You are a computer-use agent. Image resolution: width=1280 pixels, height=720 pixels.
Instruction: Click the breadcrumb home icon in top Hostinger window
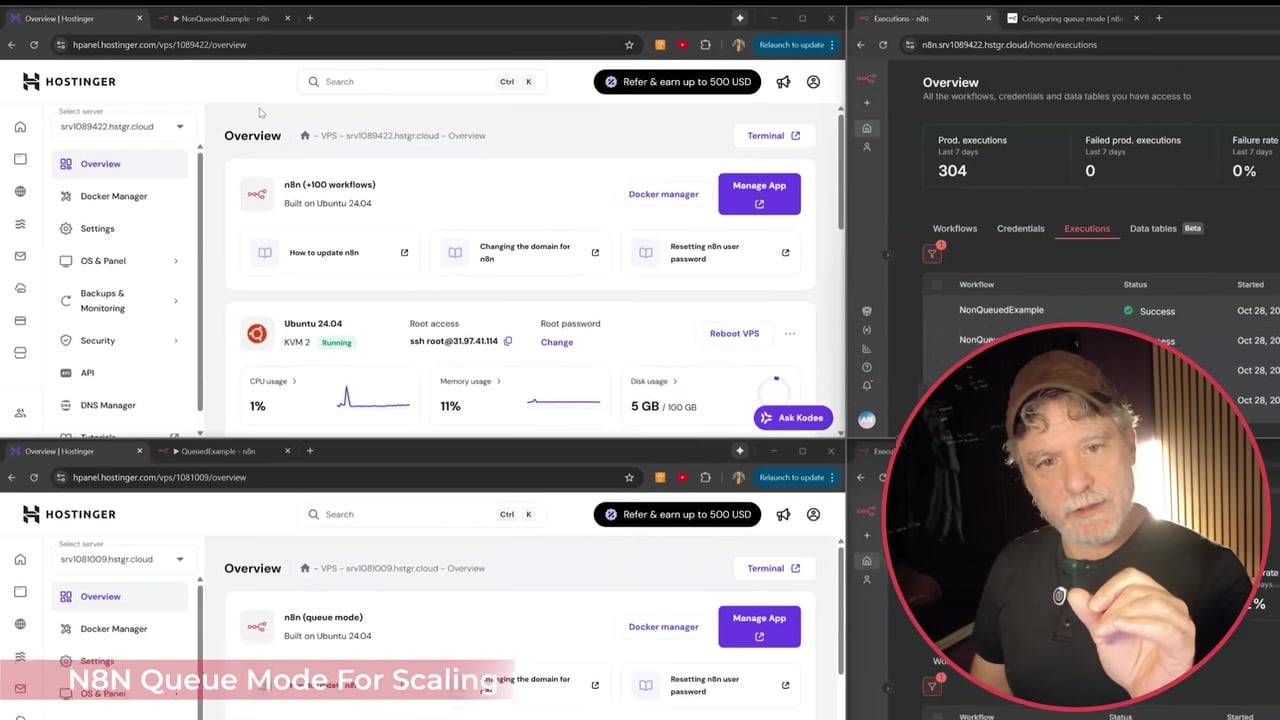305,135
